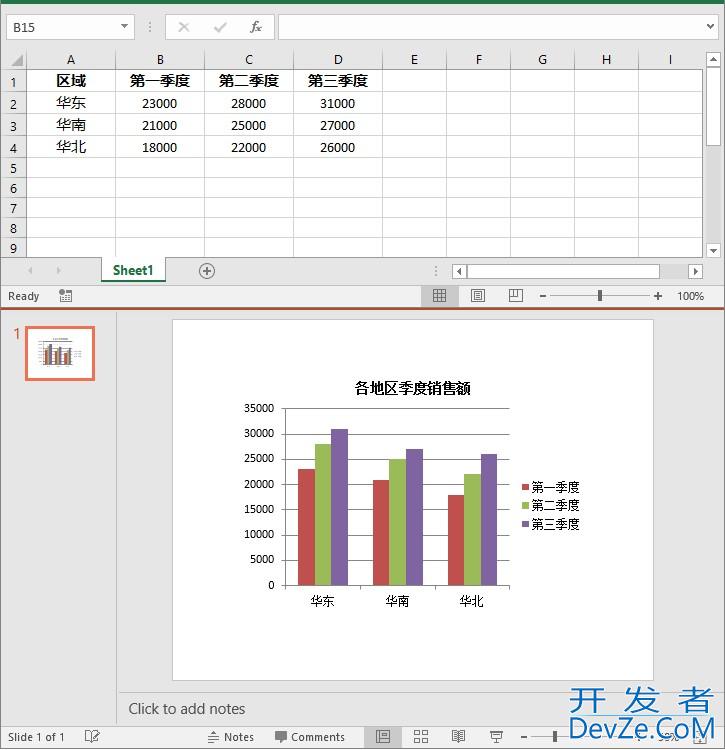The height and width of the screenshot is (750, 725).
Task: Click the cell with value 28000
Action: coord(249,103)
